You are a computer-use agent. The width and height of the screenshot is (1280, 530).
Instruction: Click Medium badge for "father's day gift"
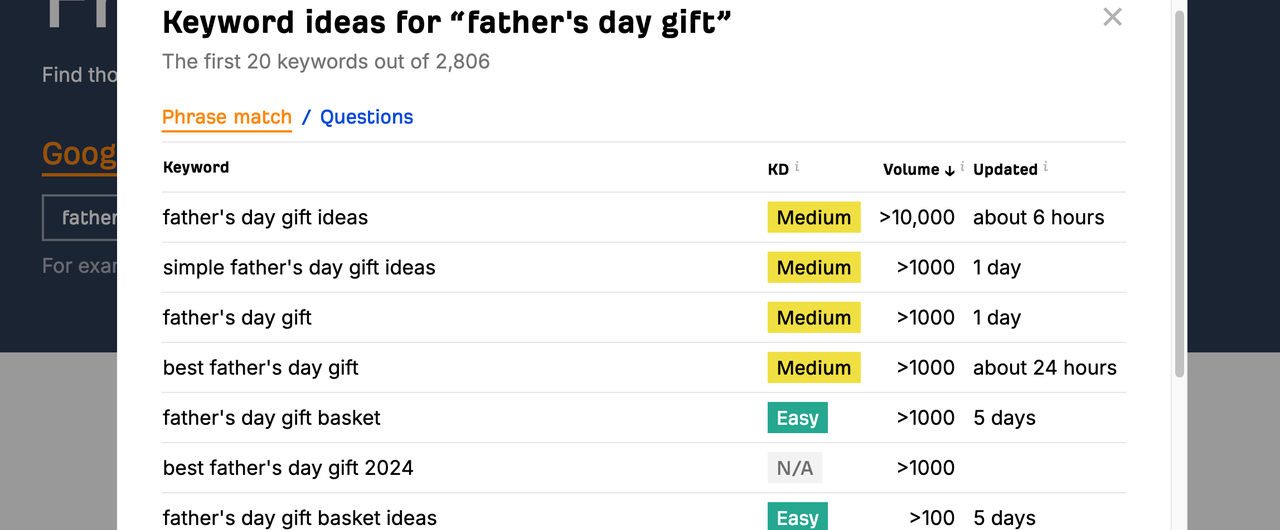click(814, 318)
